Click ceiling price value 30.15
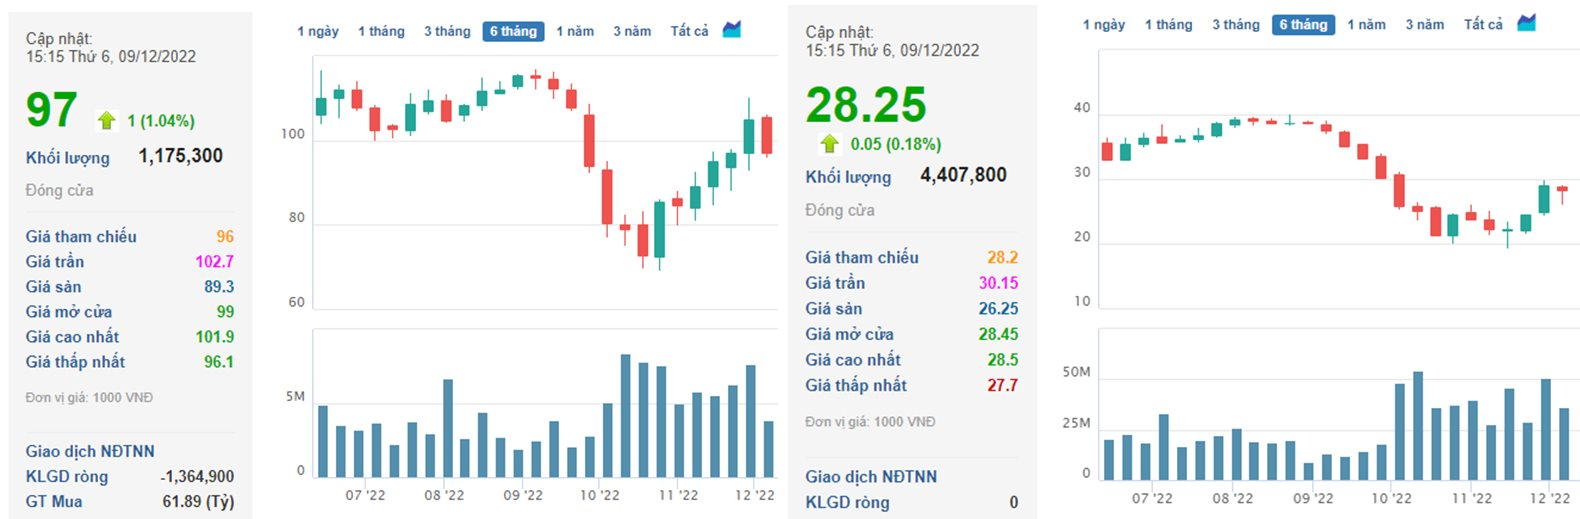1580x519 pixels. click(x=998, y=284)
